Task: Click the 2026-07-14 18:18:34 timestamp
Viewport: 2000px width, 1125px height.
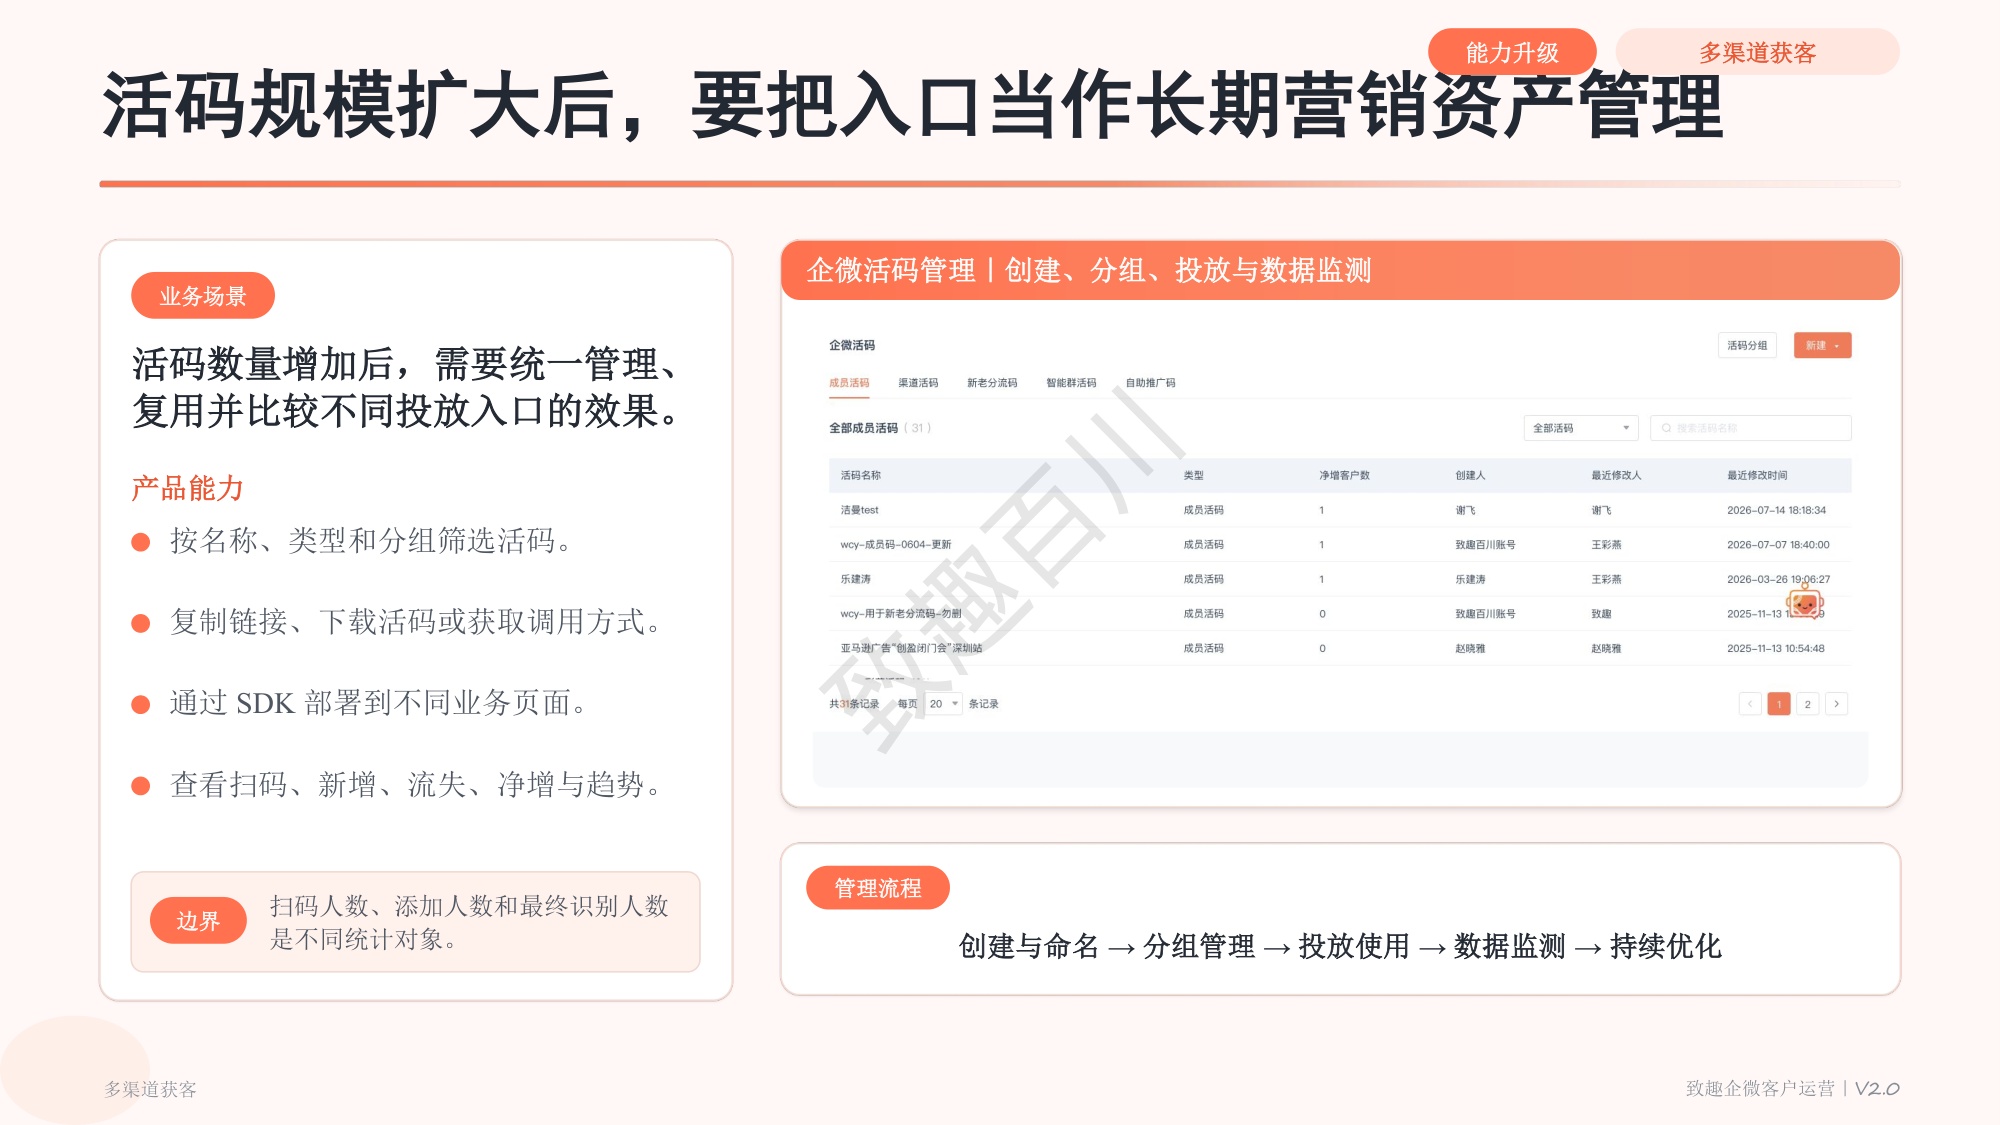Action: point(1776,510)
